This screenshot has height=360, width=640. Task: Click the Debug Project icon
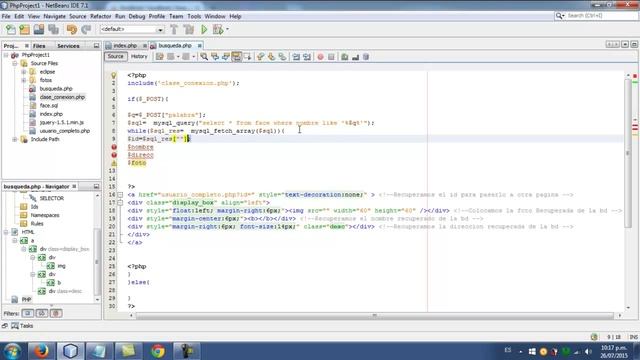coord(218,29)
